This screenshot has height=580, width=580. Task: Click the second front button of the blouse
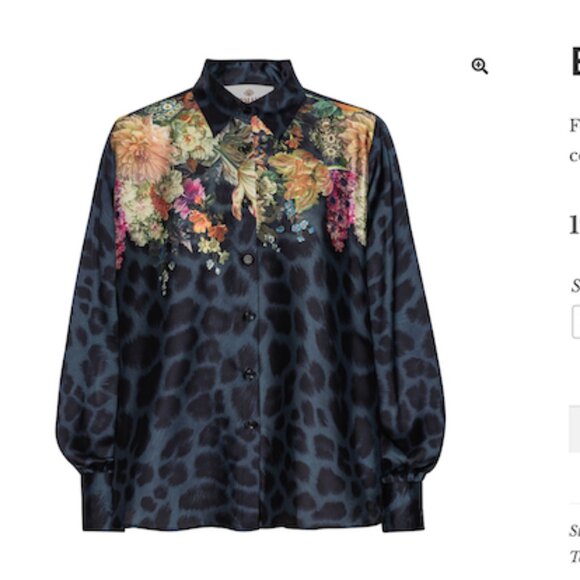[249, 317]
